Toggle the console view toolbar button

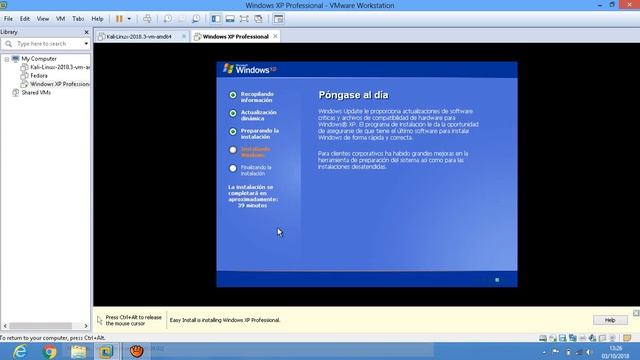(x=278, y=19)
